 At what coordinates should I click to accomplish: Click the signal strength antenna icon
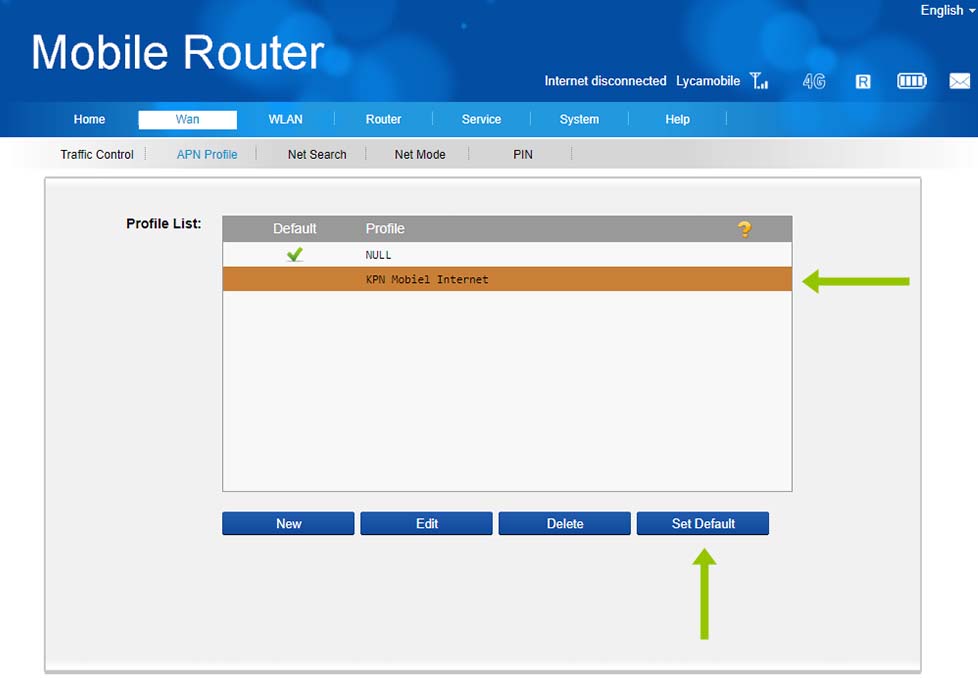[759, 81]
